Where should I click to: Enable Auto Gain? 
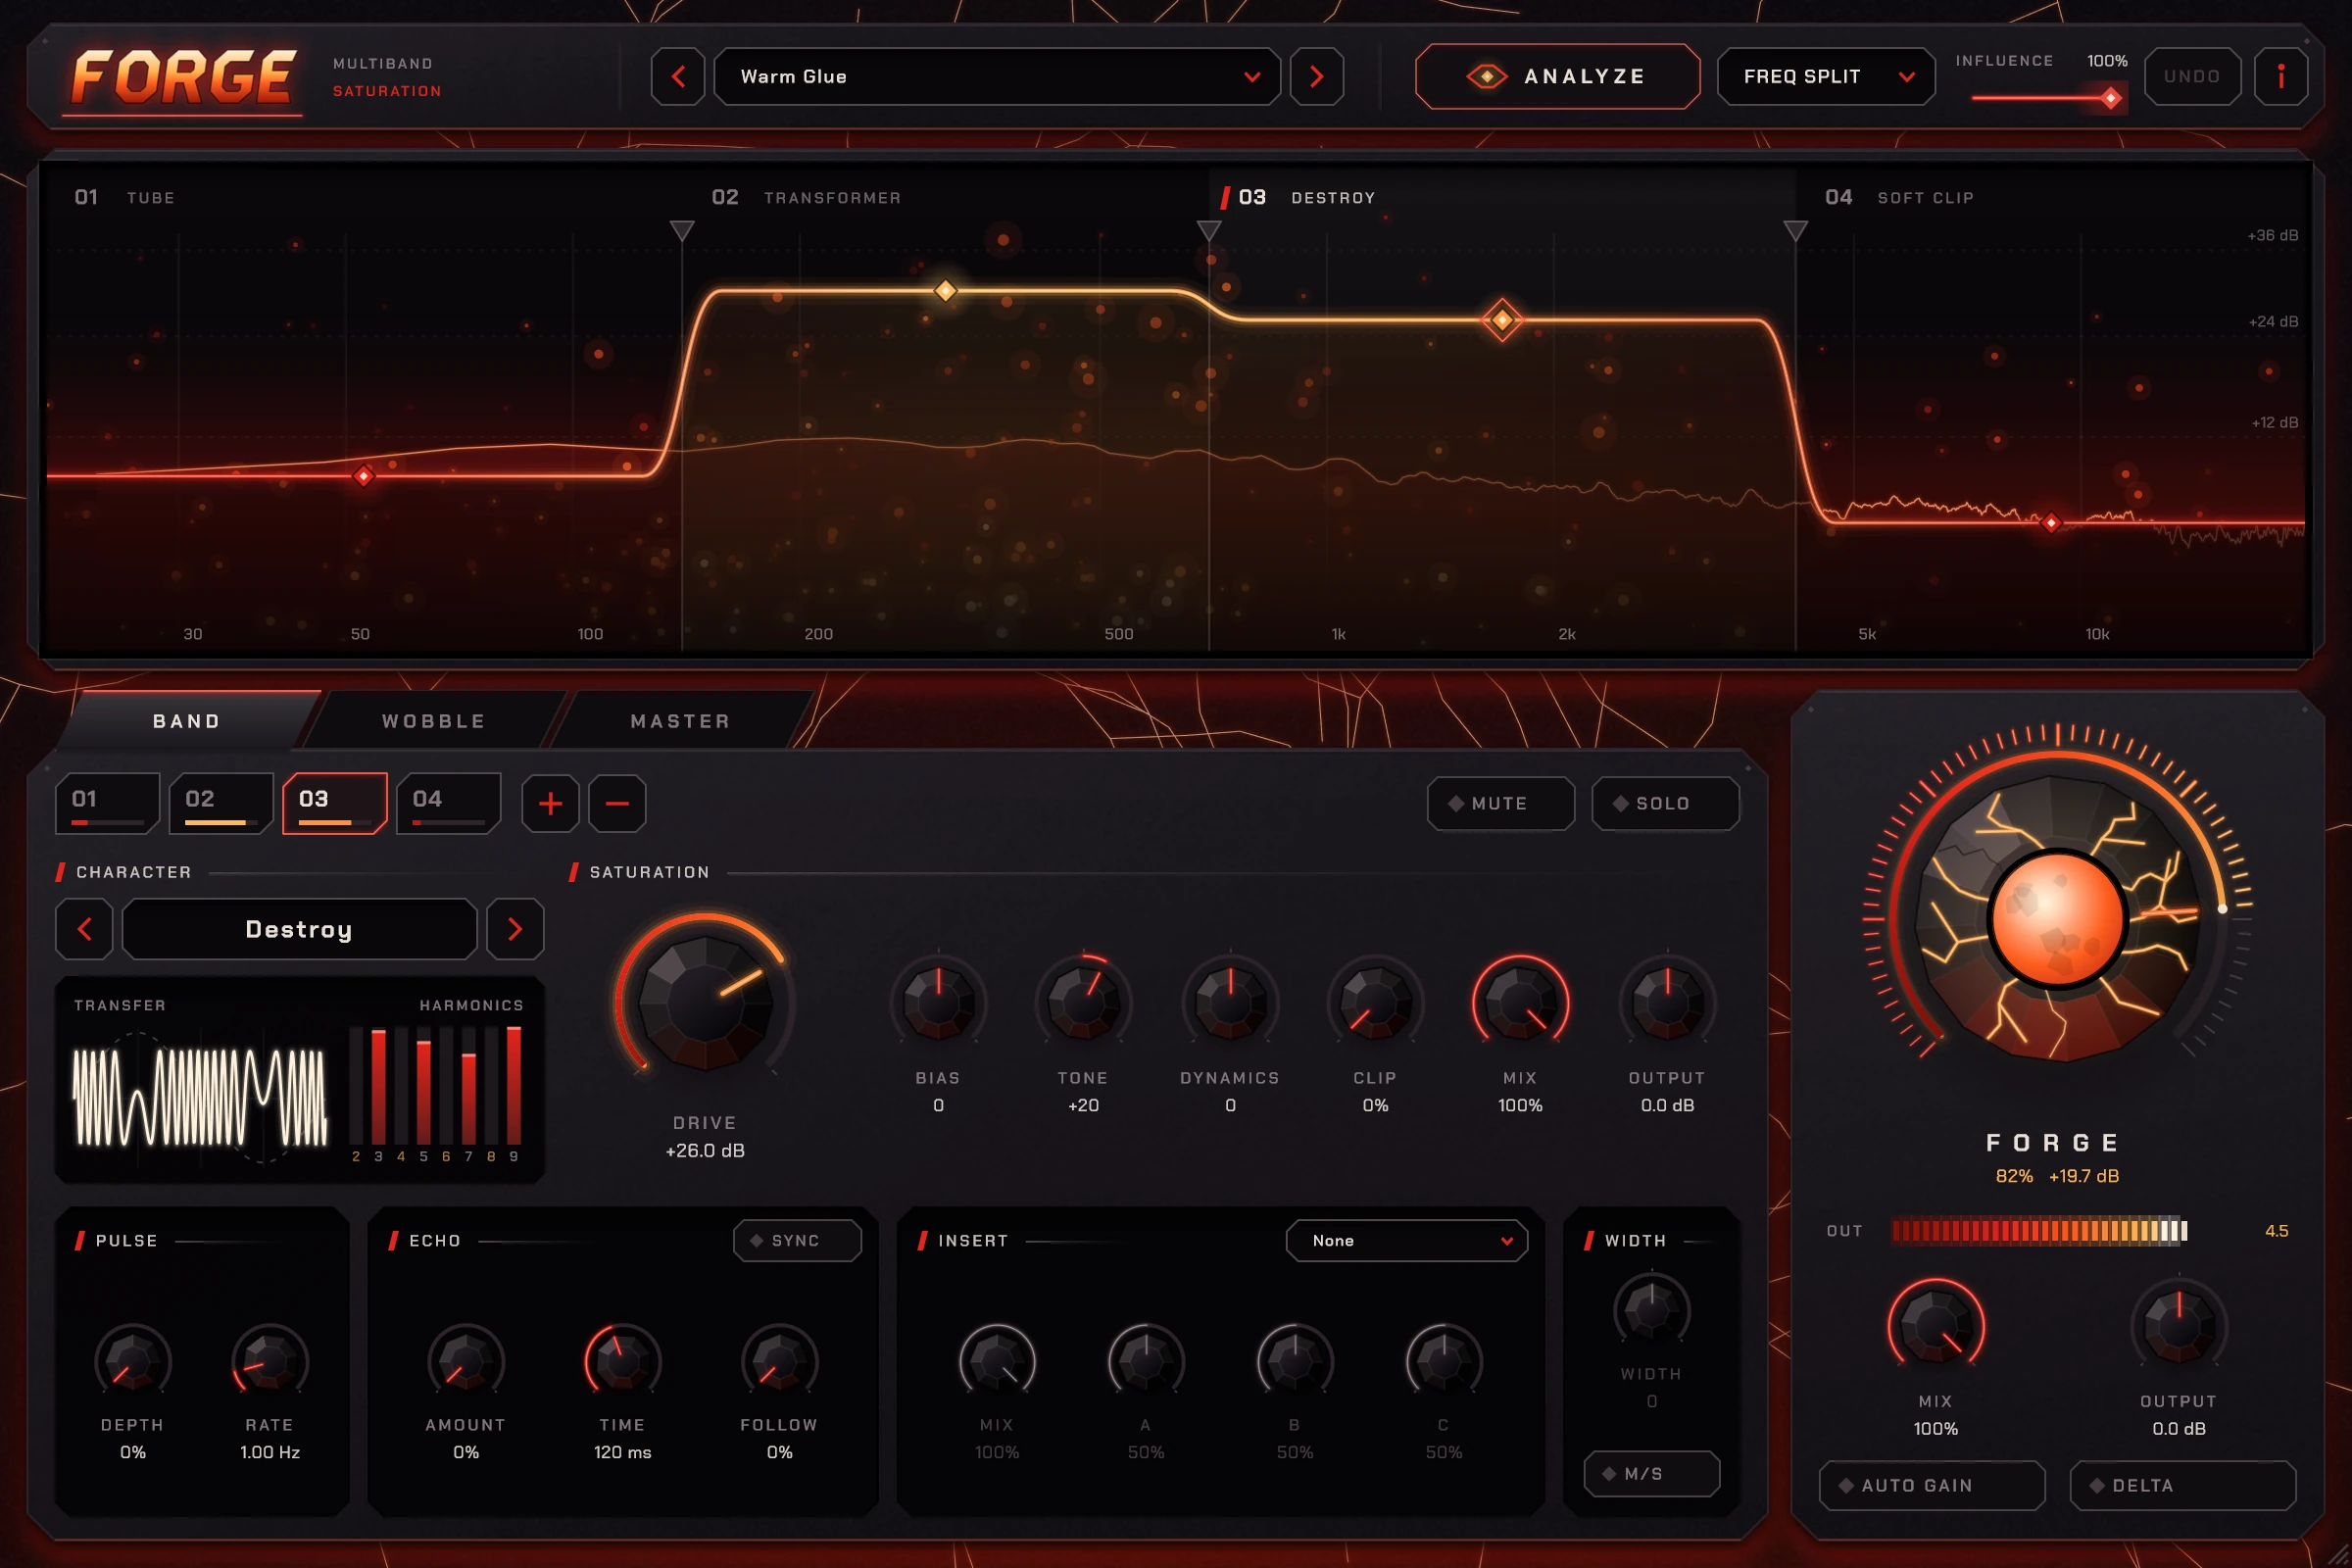pyautogui.click(x=1931, y=1485)
